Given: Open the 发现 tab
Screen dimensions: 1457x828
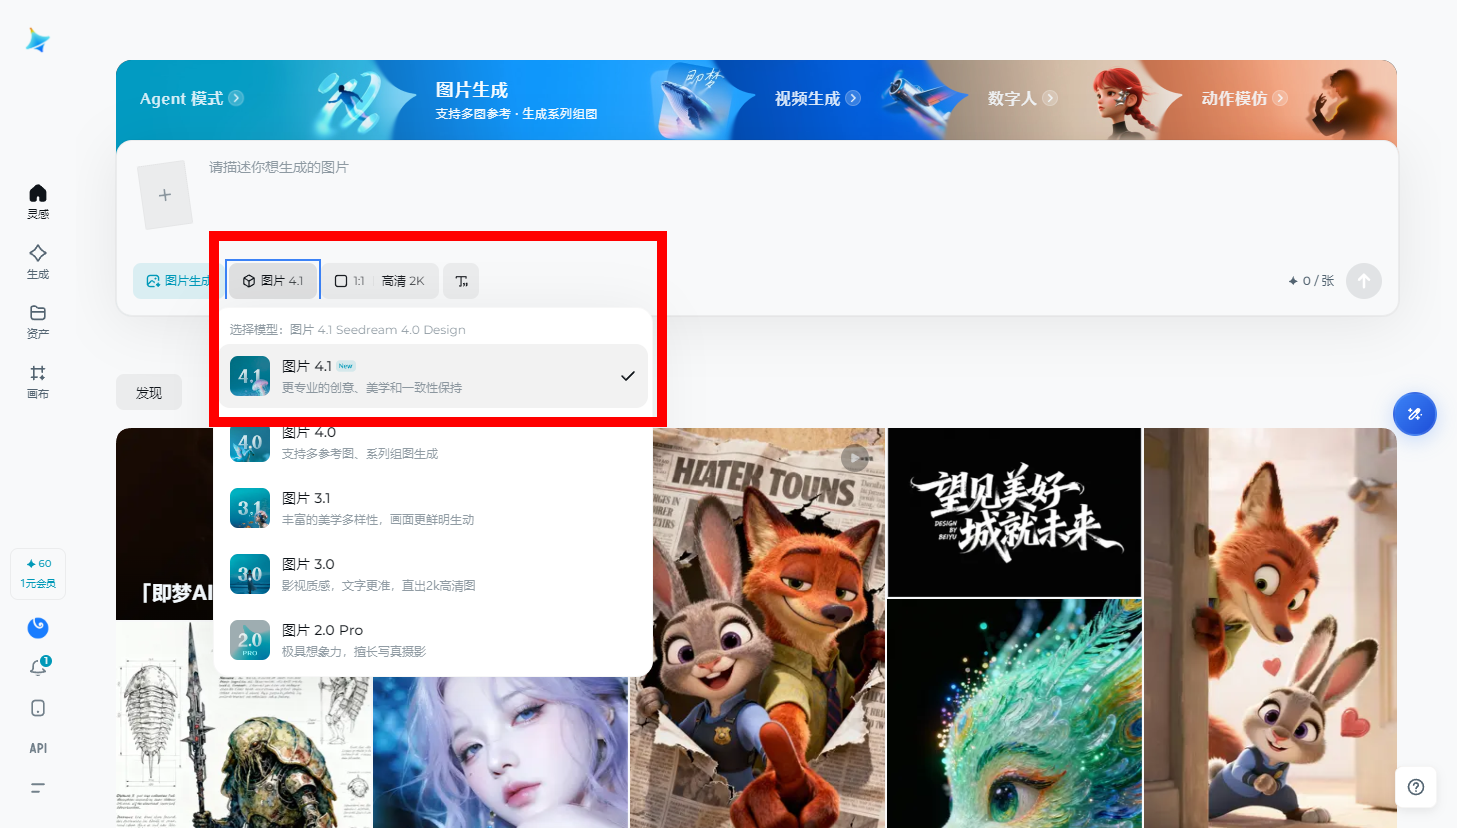Looking at the screenshot, I should pos(149,393).
